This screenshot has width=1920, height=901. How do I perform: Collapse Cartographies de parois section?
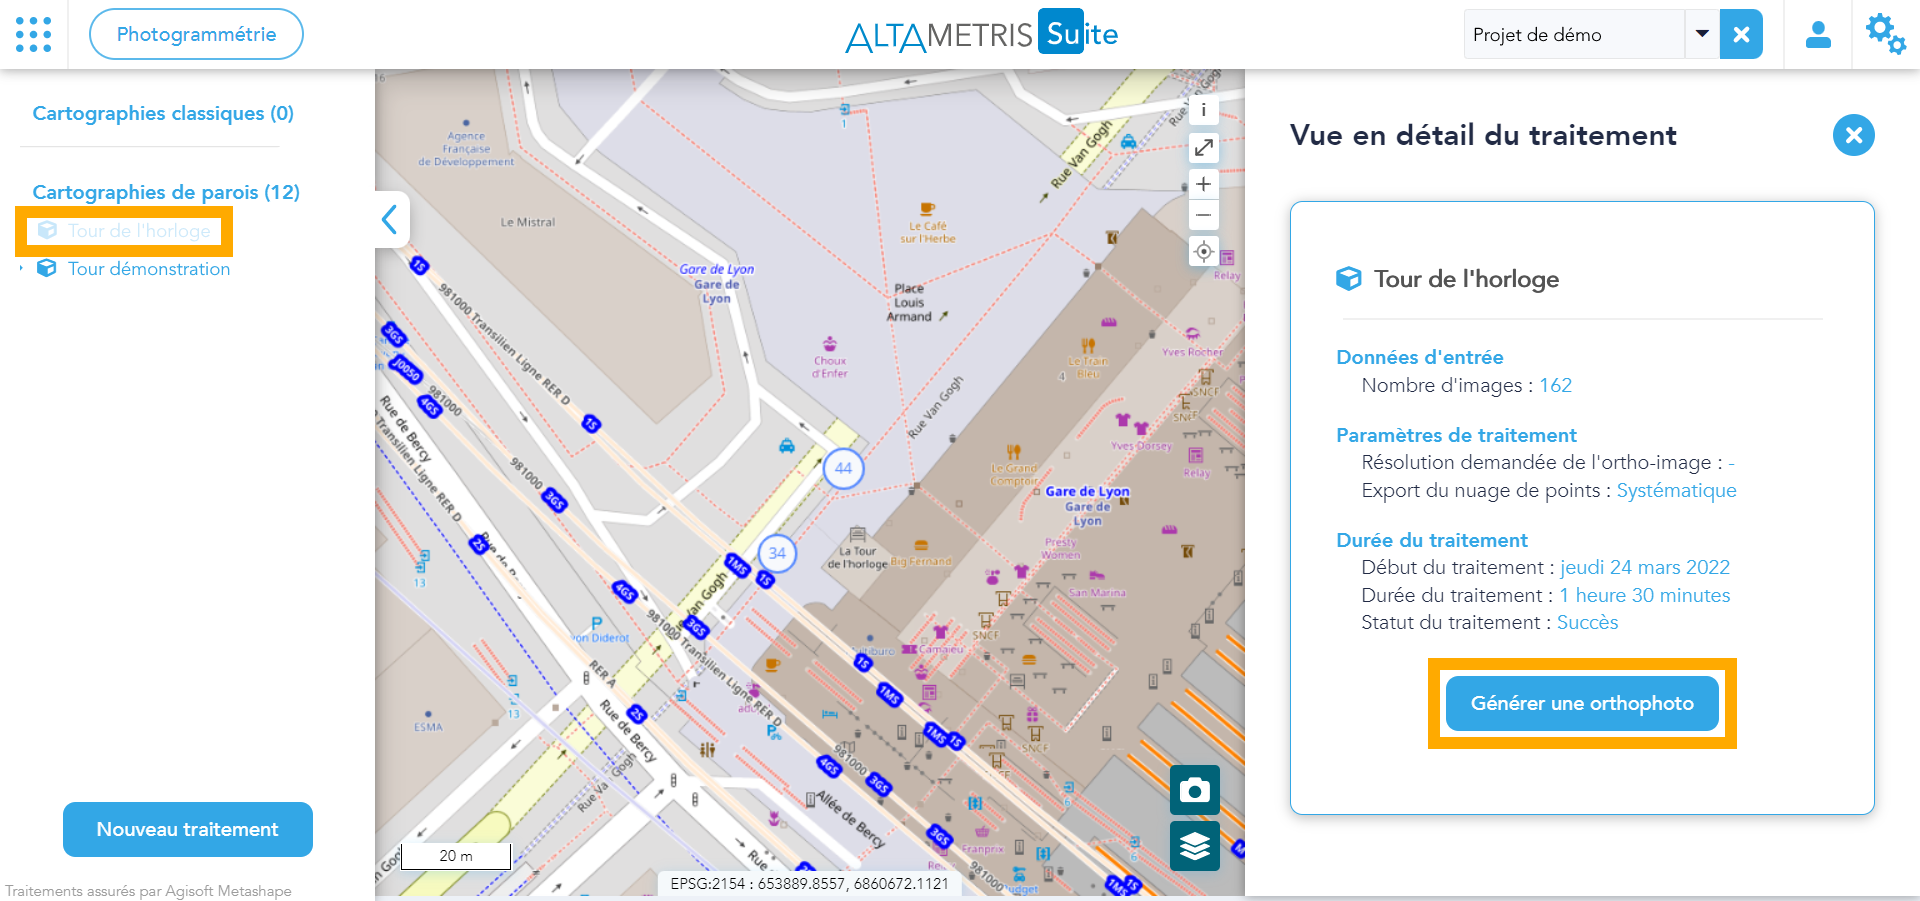(x=166, y=192)
